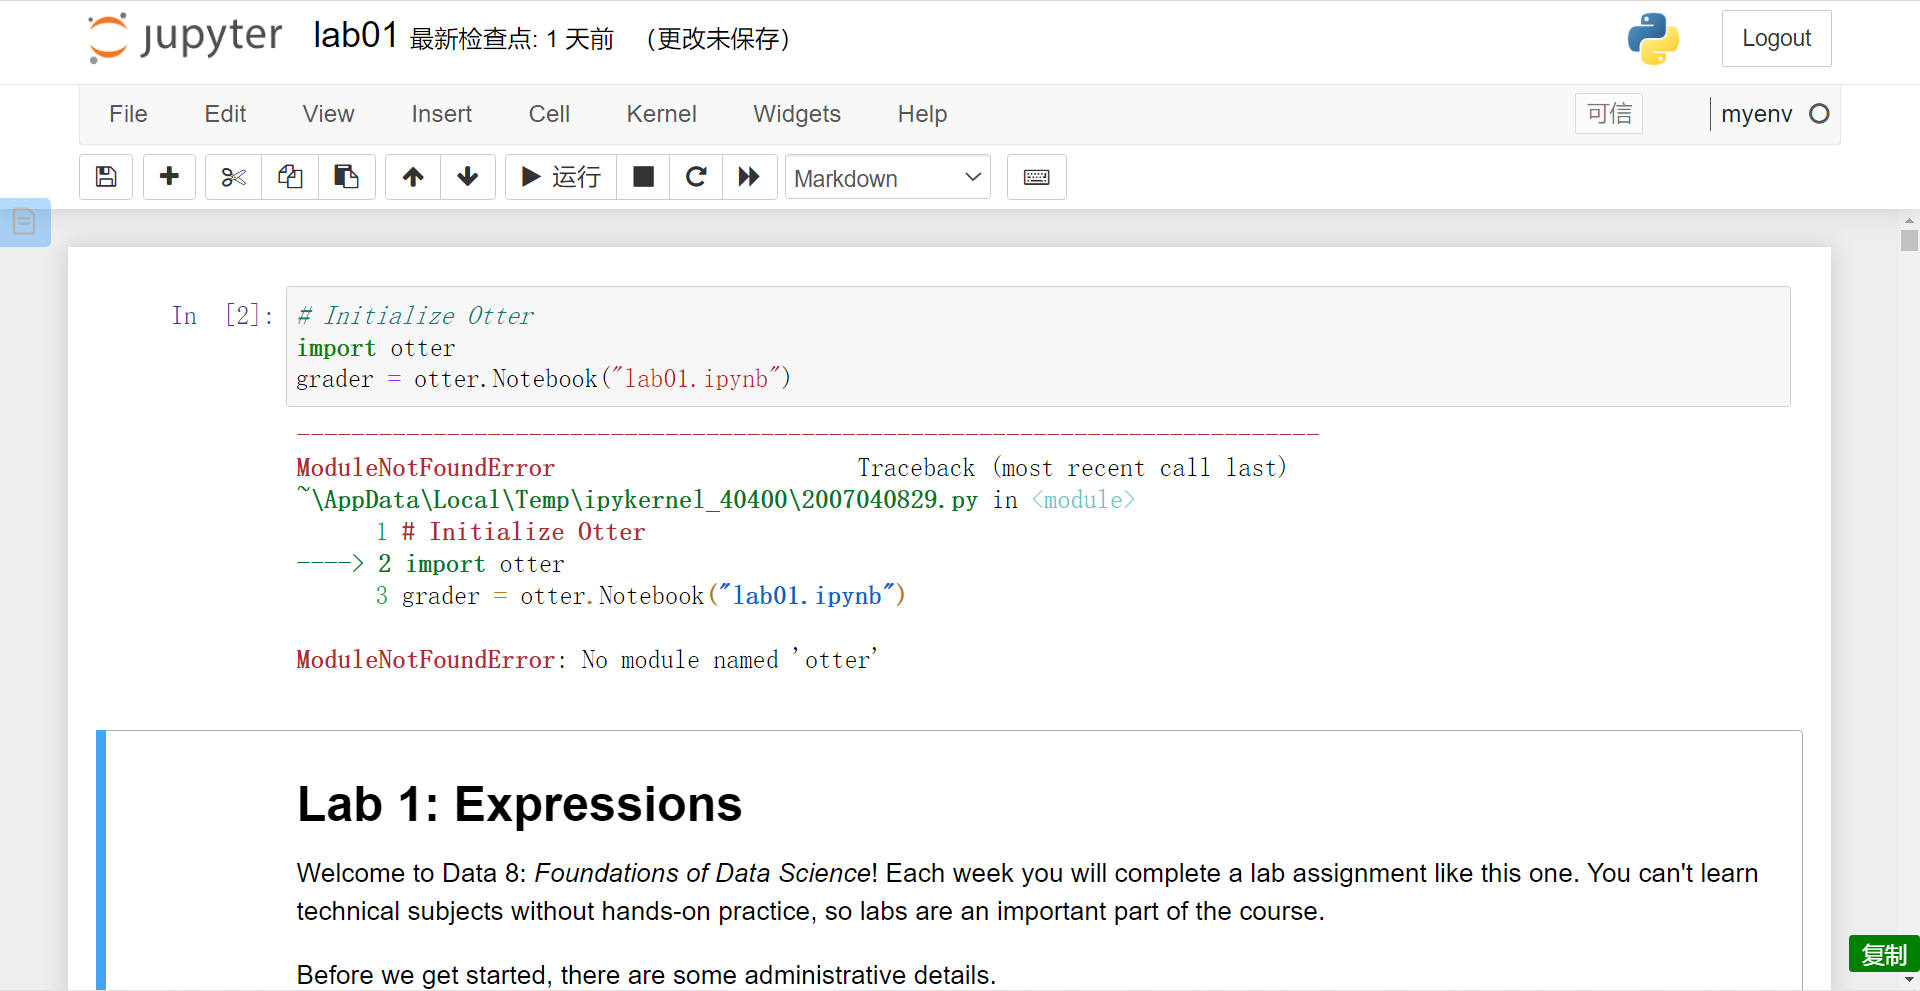The height and width of the screenshot is (991, 1920).
Task: Click vertical scrollbar thumb
Action: 1909,240
